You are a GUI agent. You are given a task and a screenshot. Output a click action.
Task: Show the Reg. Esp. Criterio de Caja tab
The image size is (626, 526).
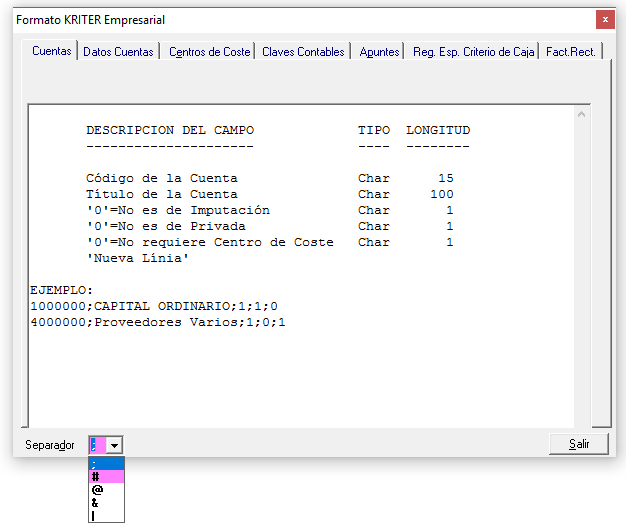point(473,52)
